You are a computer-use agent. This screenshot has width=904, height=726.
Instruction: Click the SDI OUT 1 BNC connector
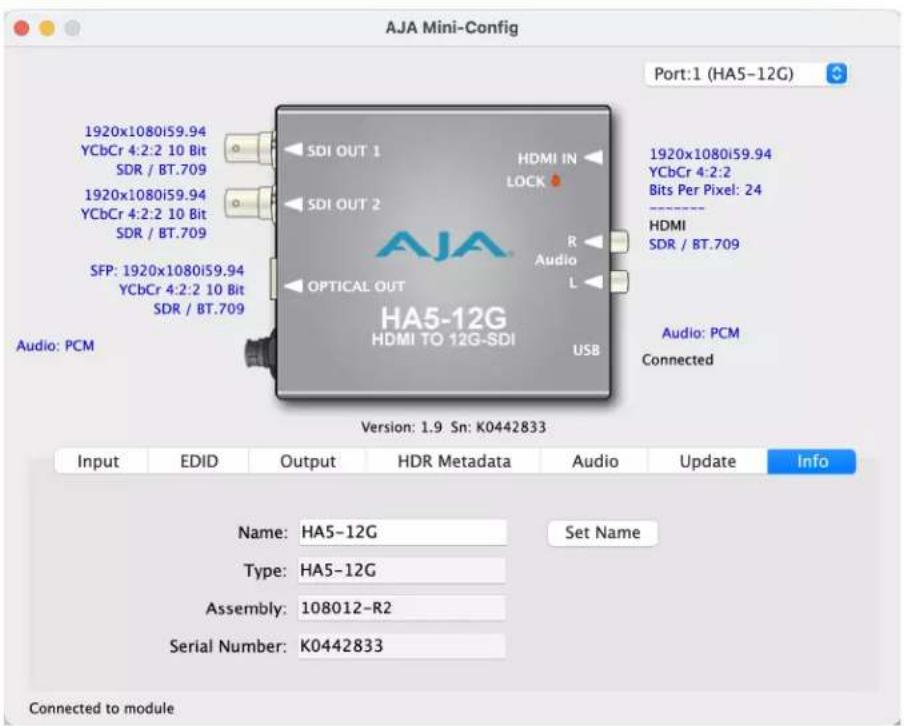pos(250,149)
